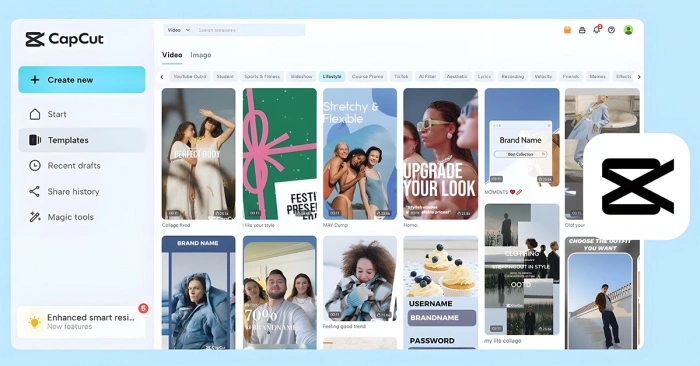Screen dimensions: 700x366
Task: Open the Brand Name Best Collection template
Action: (x=522, y=137)
